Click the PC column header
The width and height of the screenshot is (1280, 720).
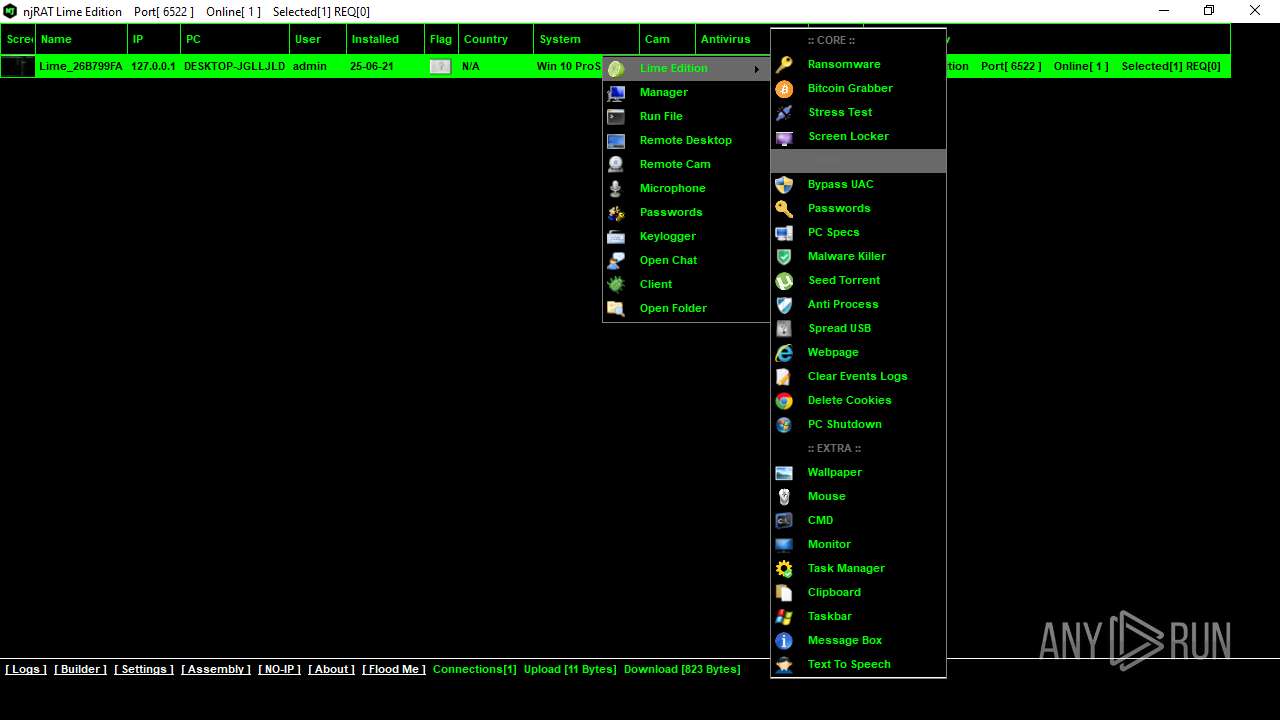pyautogui.click(x=234, y=39)
